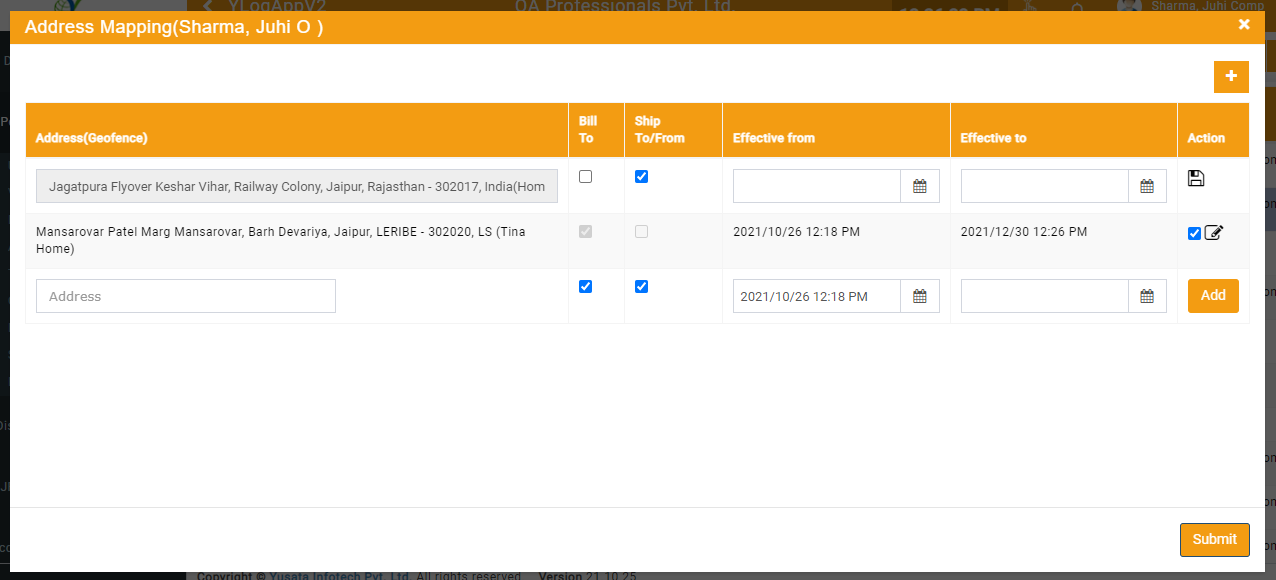Open calendar for Jagatpura row Effective from
Viewport: 1276px width, 580px height.
tap(920, 186)
